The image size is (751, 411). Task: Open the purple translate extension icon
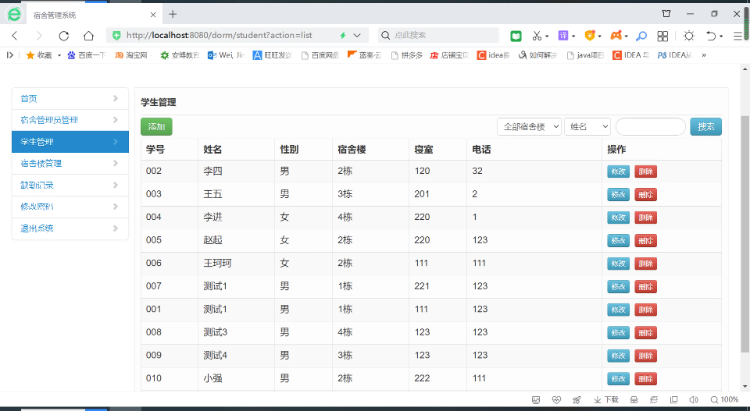(x=563, y=35)
